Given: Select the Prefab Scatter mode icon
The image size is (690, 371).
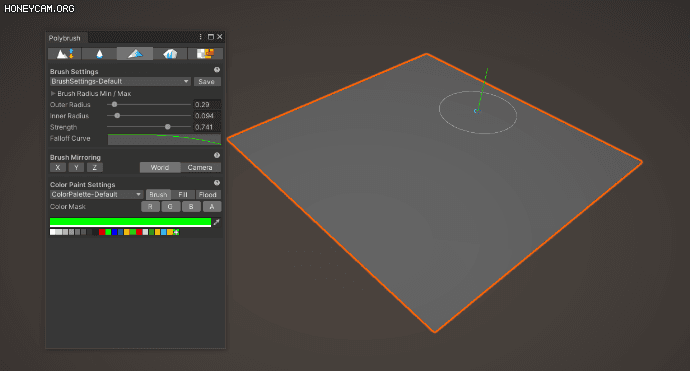Looking at the screenshot, I should click(x=170, y=54).
